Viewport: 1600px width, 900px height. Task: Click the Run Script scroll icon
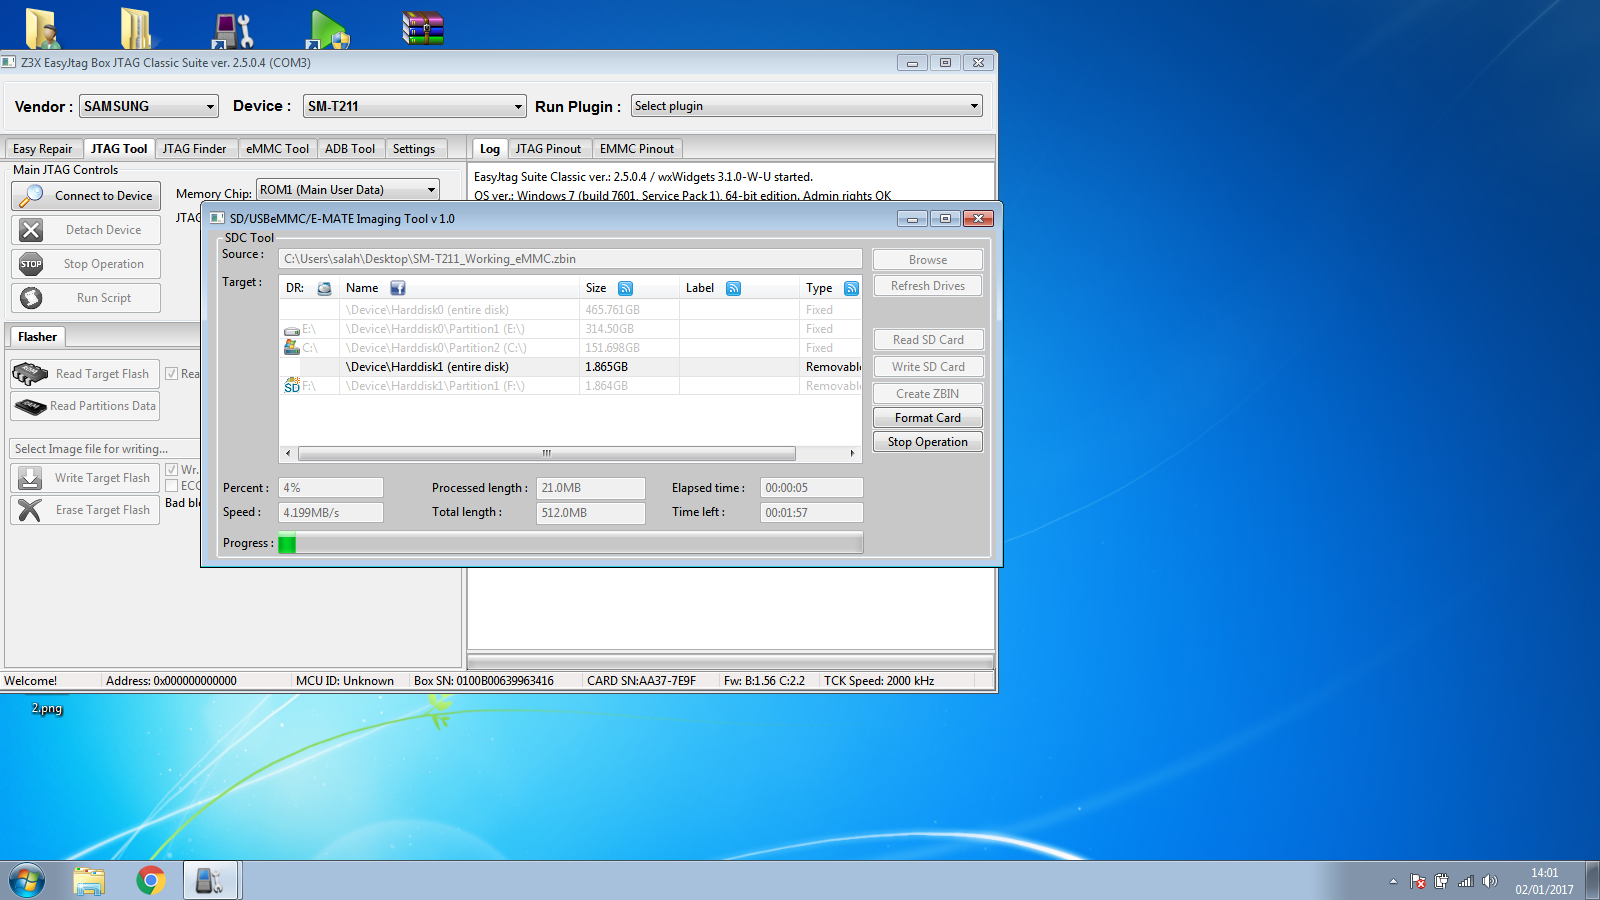(31, 298)
